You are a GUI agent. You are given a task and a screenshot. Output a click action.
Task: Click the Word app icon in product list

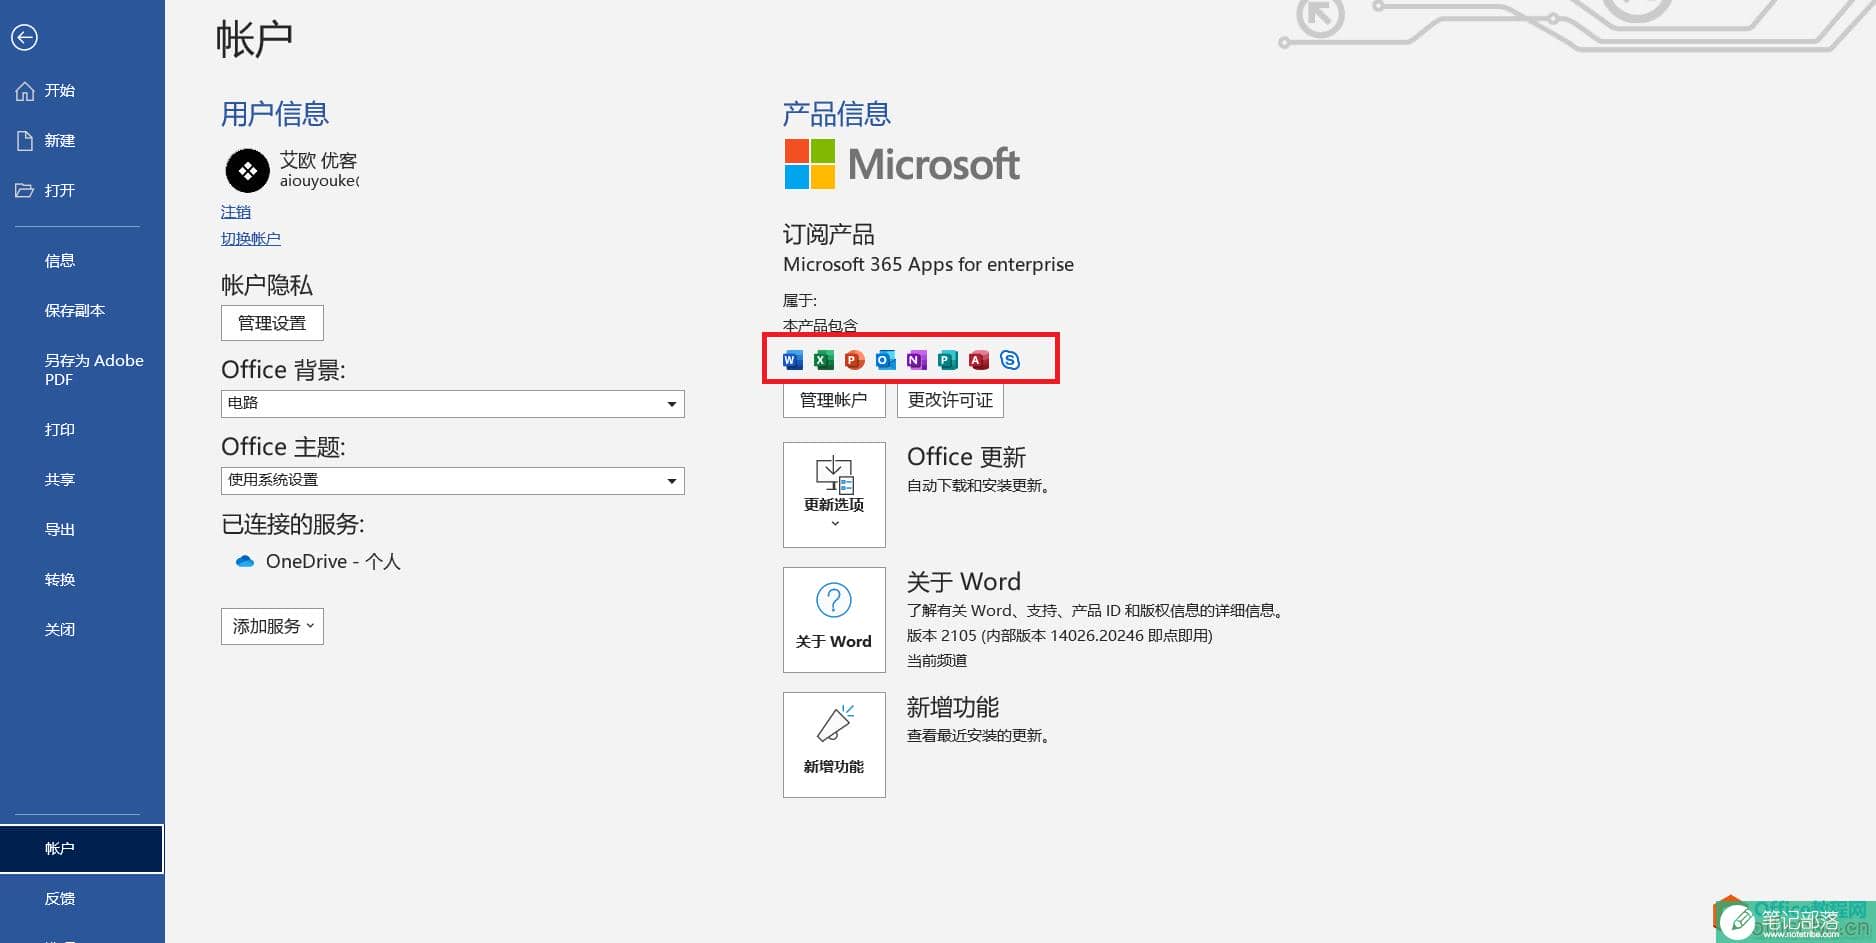point(793,360)
